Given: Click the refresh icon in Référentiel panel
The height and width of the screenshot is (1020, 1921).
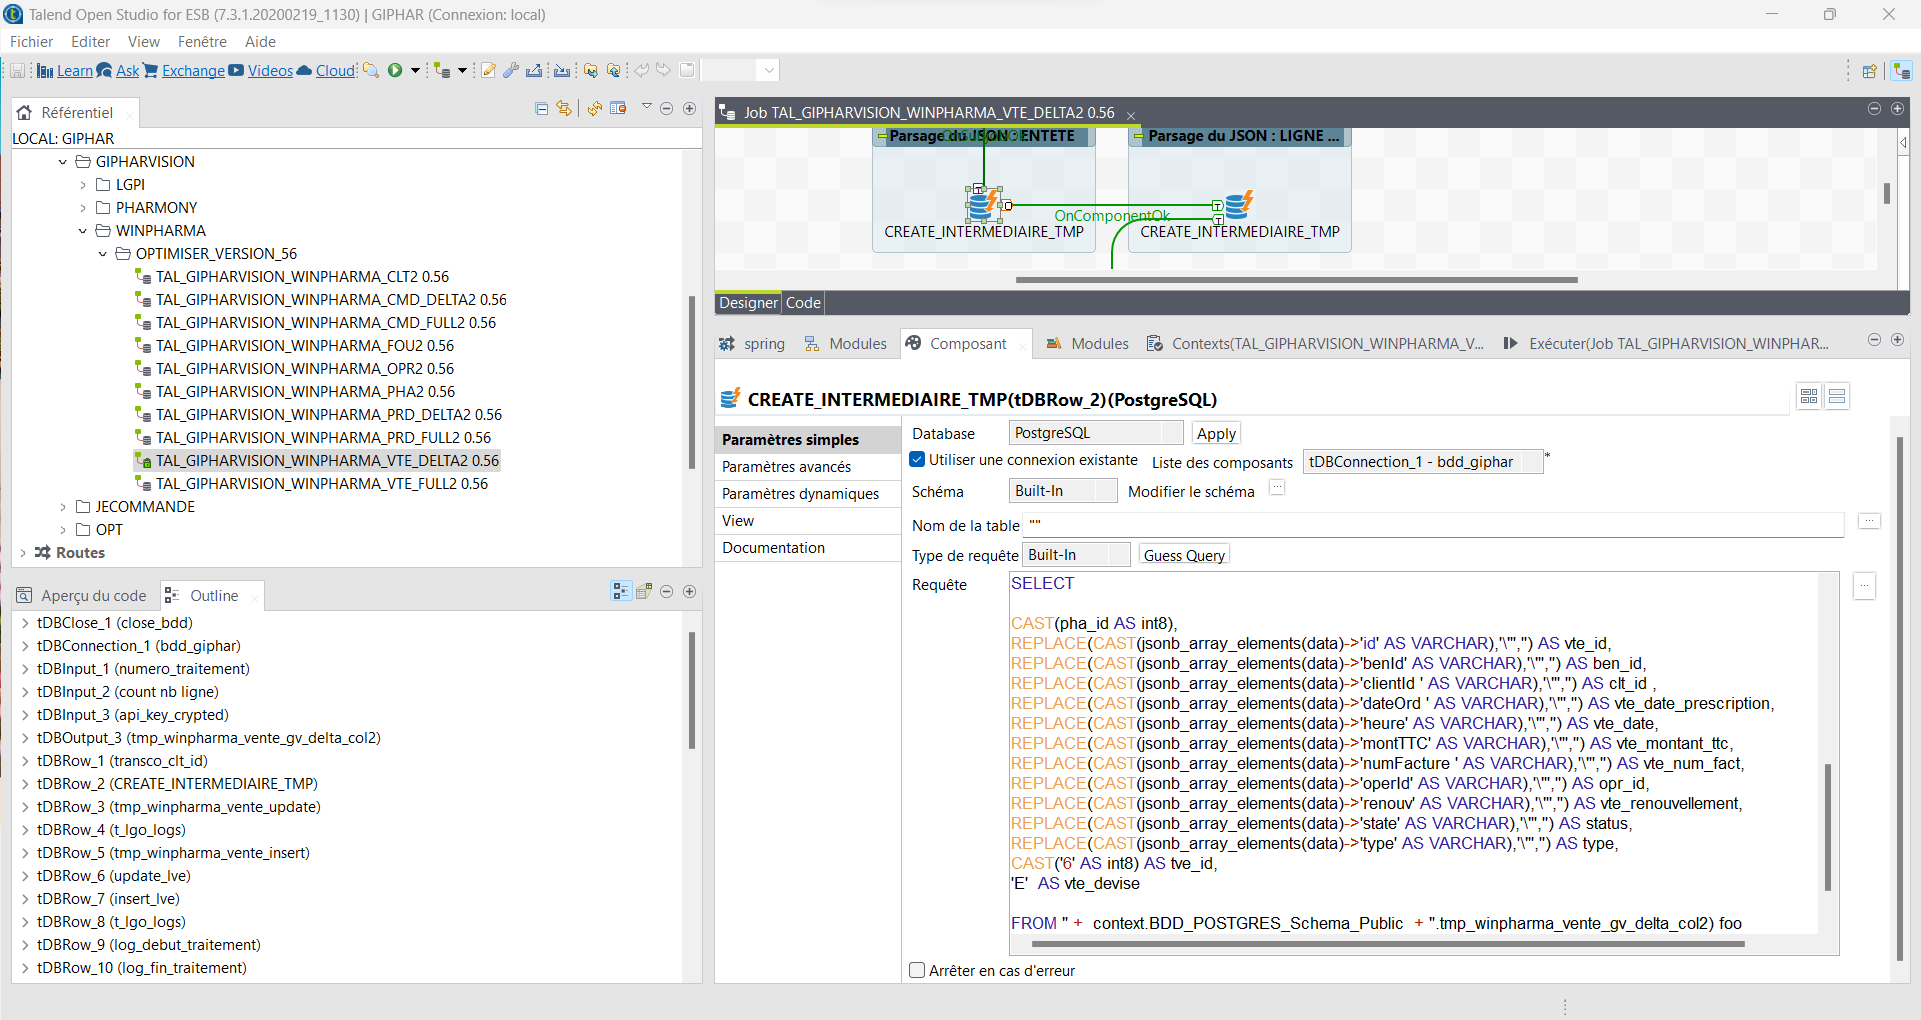Looking at the screenshot, I should [x=594, y=109].
